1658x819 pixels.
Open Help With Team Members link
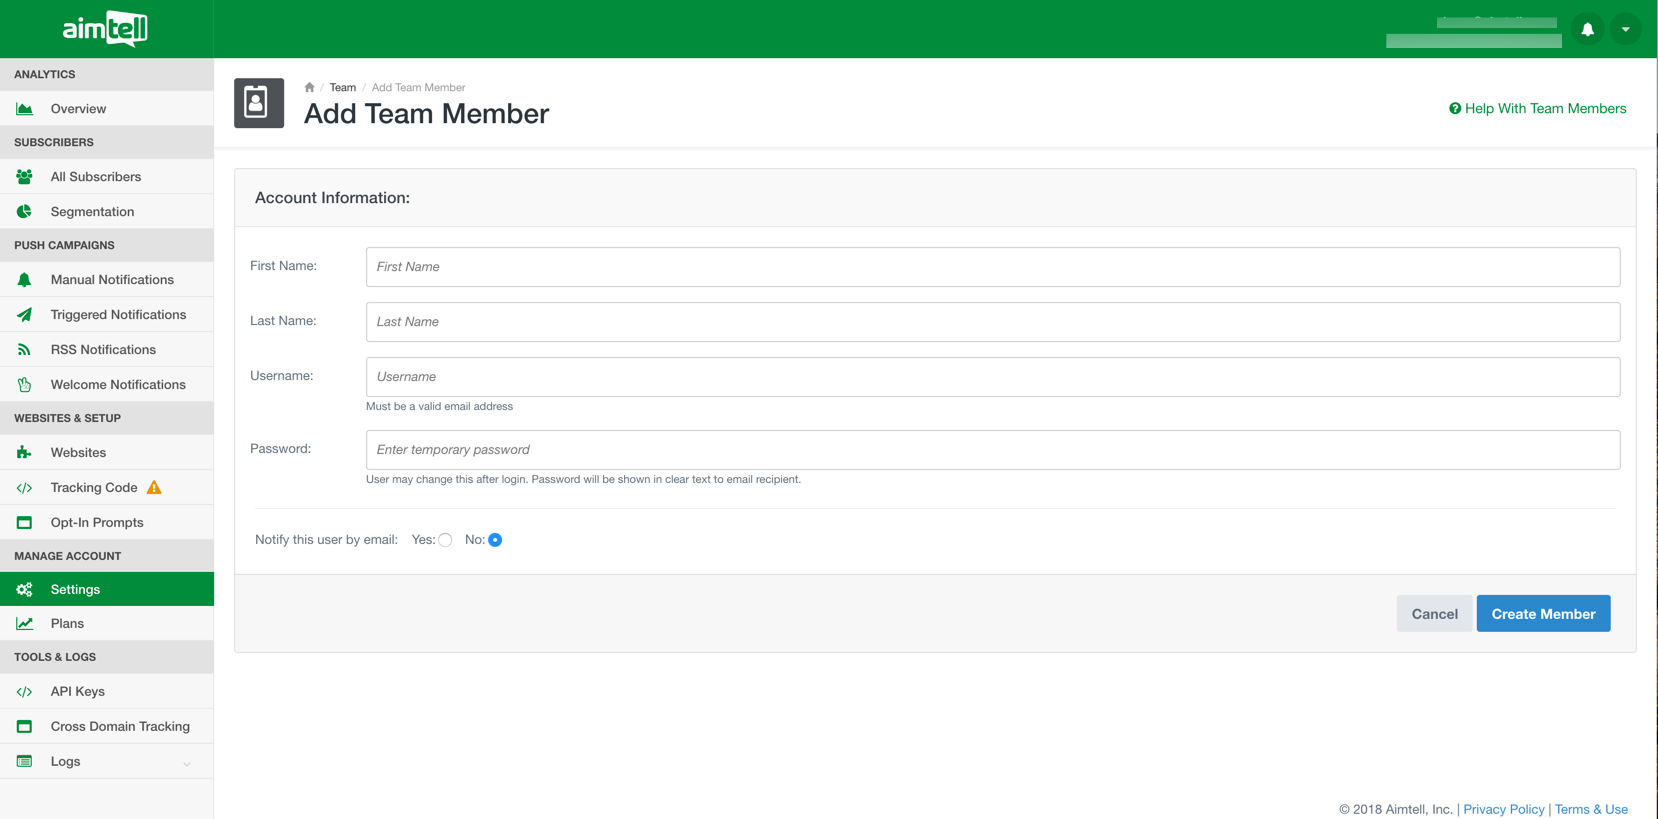point(1537,109)
